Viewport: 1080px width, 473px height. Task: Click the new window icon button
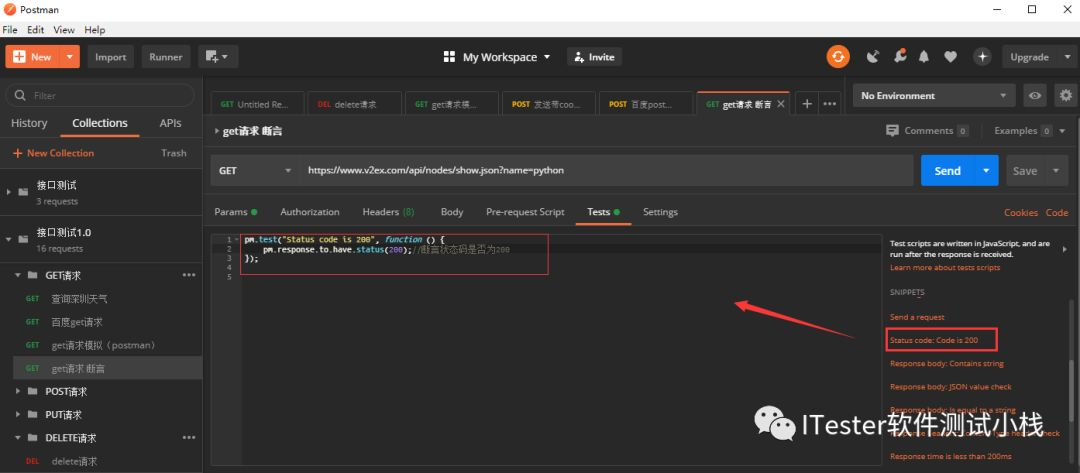tap(218, 56)
